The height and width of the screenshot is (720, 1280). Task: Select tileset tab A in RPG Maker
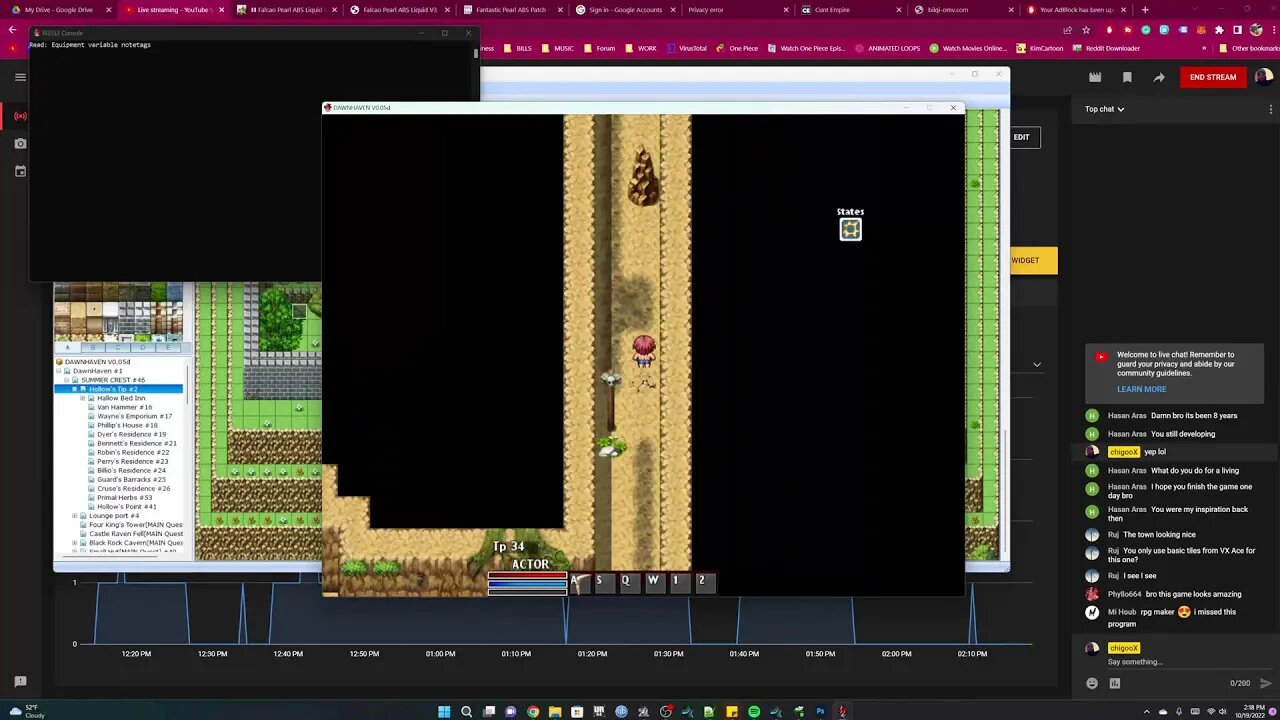click(68, 348)
